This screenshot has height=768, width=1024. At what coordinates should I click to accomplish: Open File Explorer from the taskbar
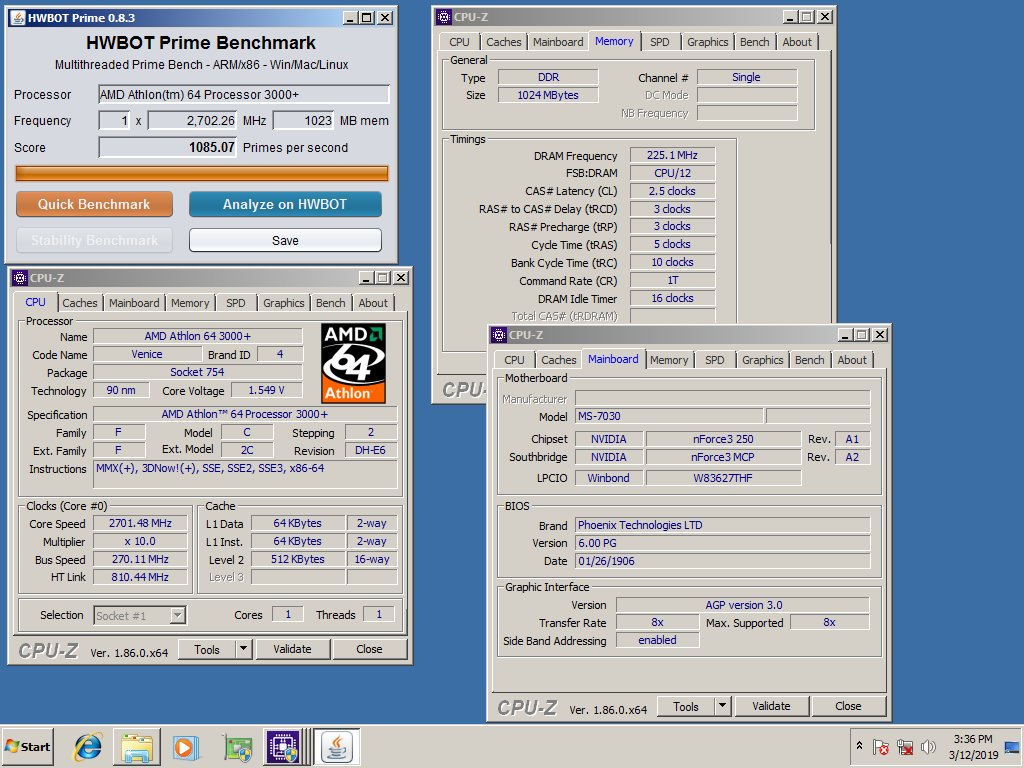coord(137,746)
